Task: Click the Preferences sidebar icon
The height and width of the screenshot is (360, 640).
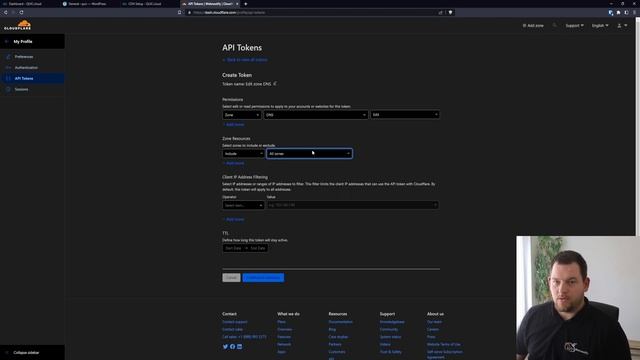Action: pos(8,57)
